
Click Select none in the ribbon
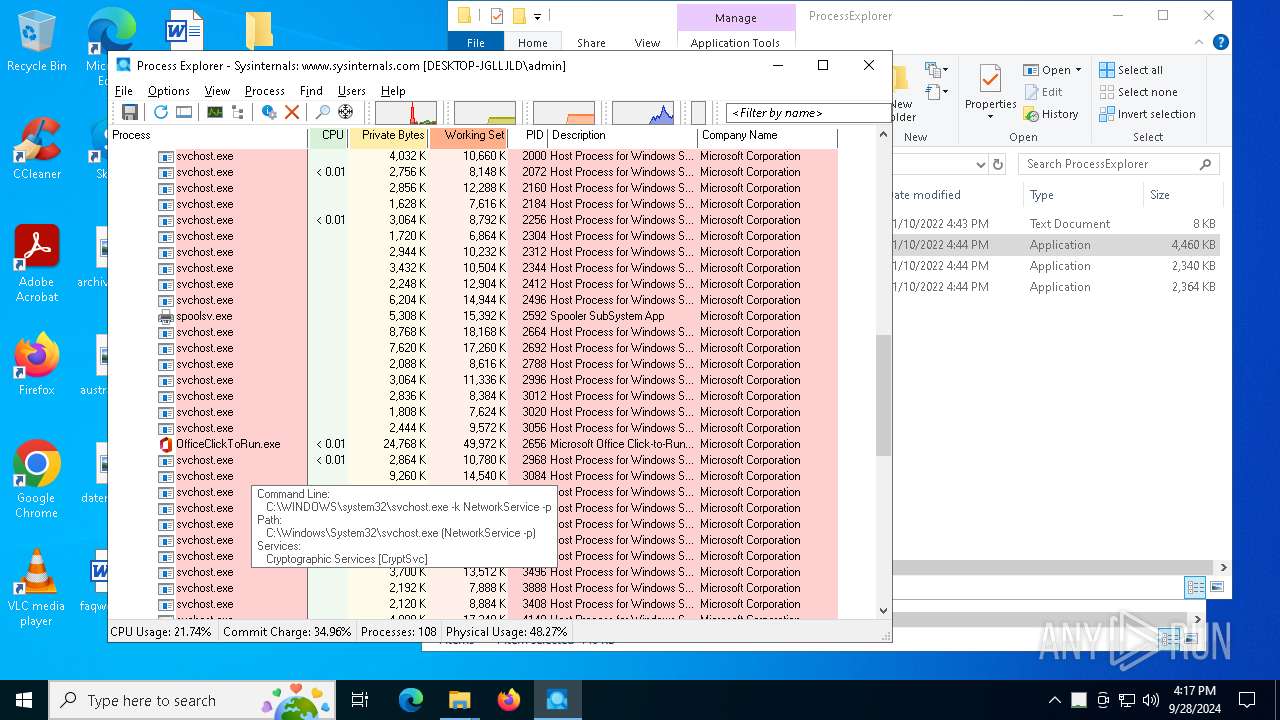click(1138, 92)
